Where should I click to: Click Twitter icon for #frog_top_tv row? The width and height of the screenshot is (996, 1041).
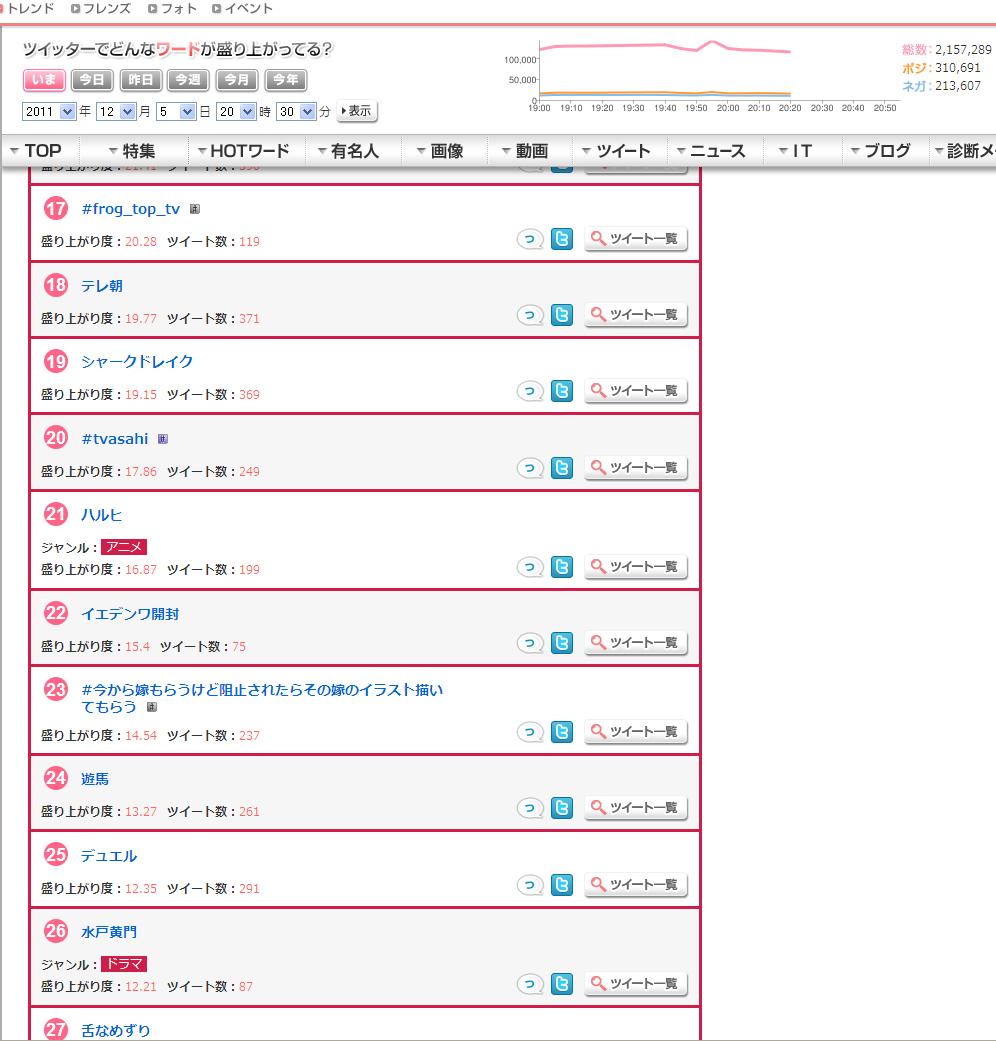[562, 238]
